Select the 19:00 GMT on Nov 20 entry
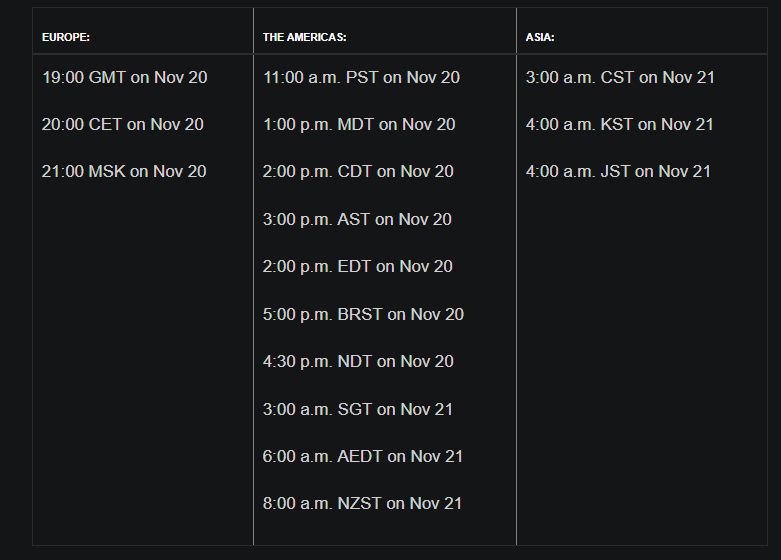The height and width of the screenshot is (560, 781). click(125, 77)
